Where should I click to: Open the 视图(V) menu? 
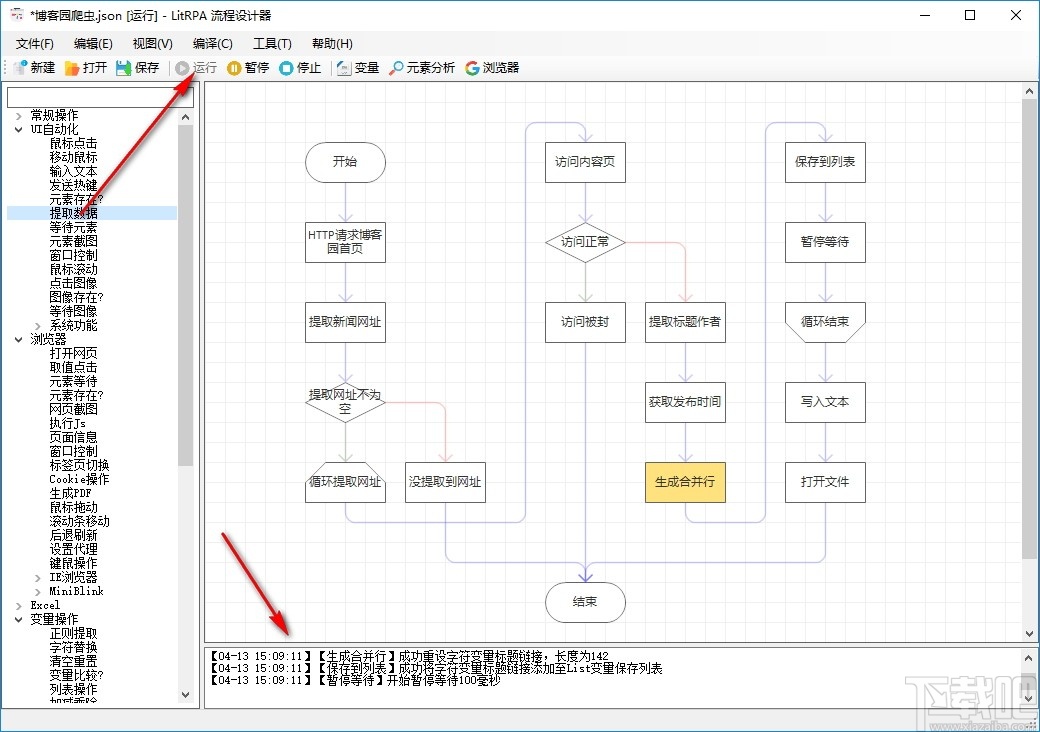pyautogui.click(x=151, y=43)
